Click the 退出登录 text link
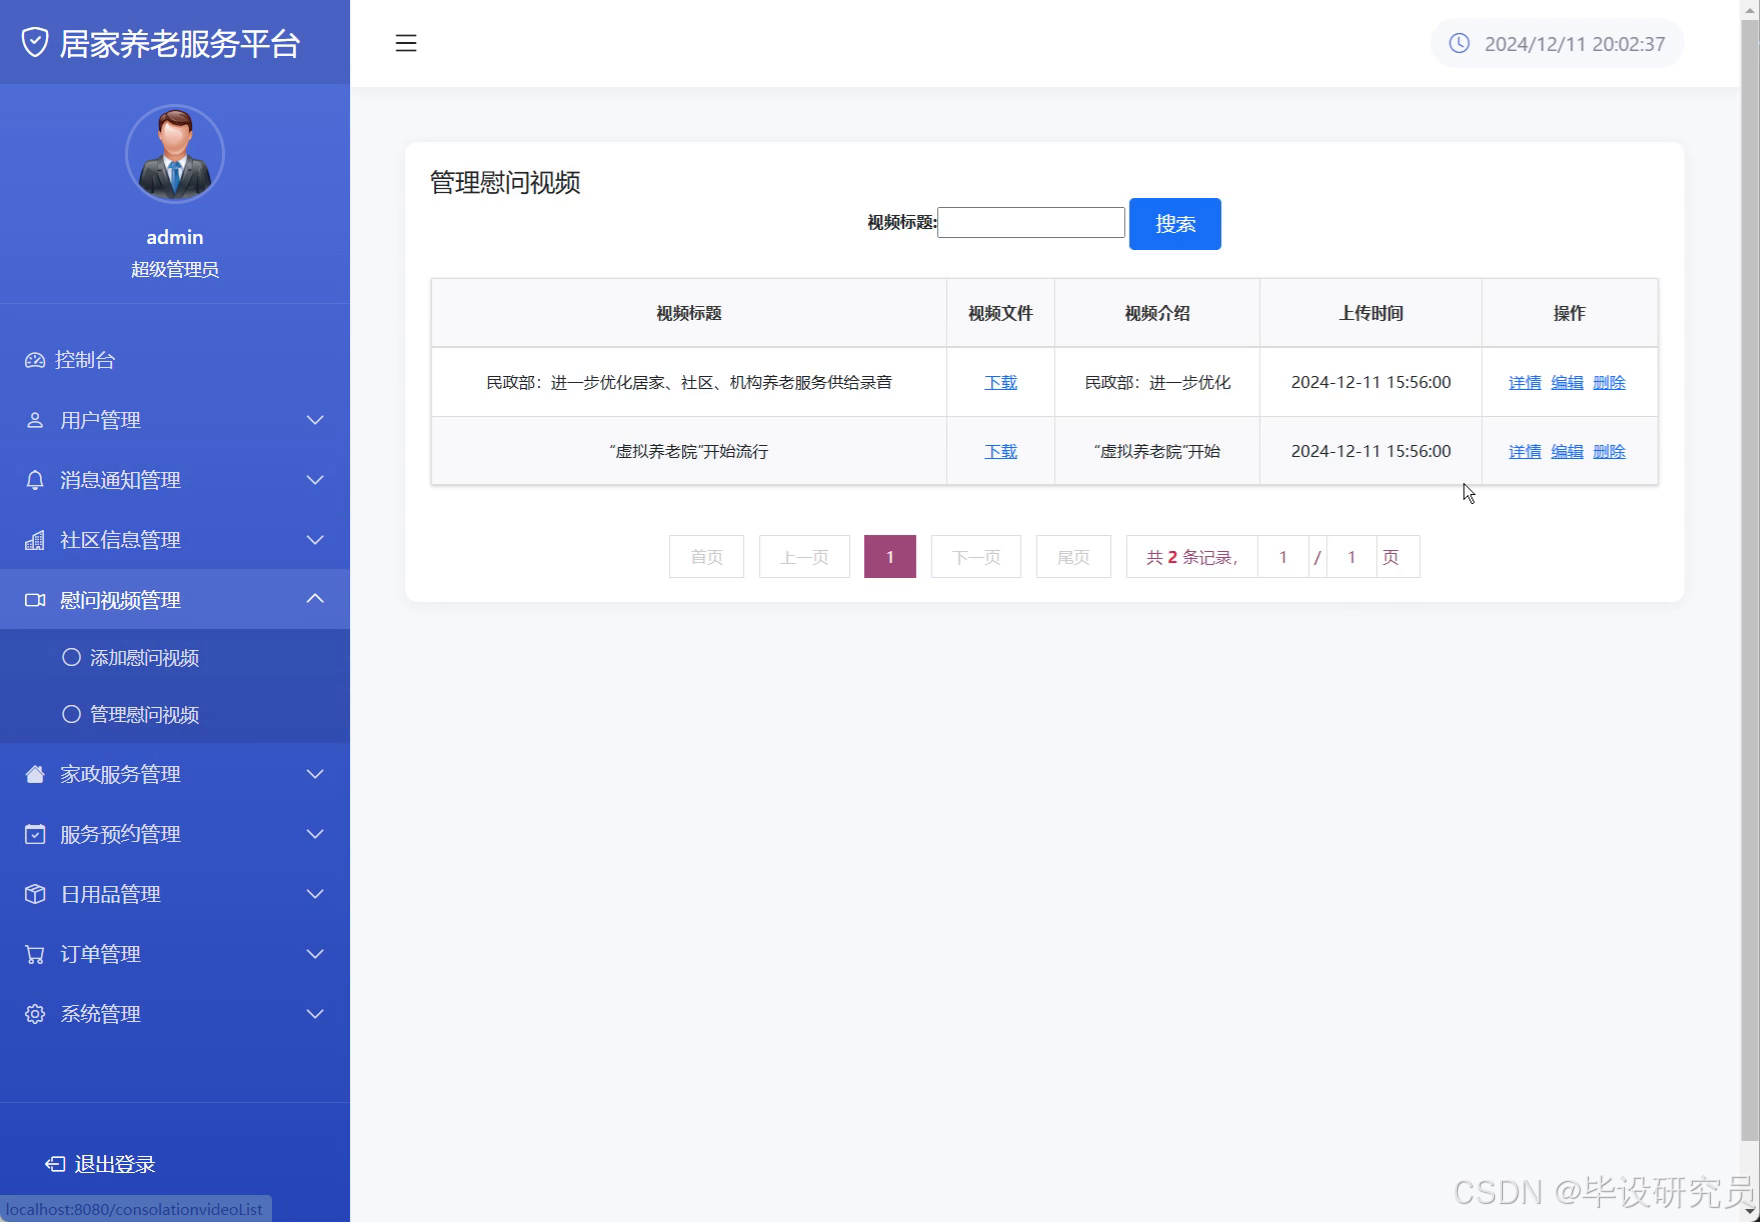The image size is (1760, 1222). [x=115, y=1164]
